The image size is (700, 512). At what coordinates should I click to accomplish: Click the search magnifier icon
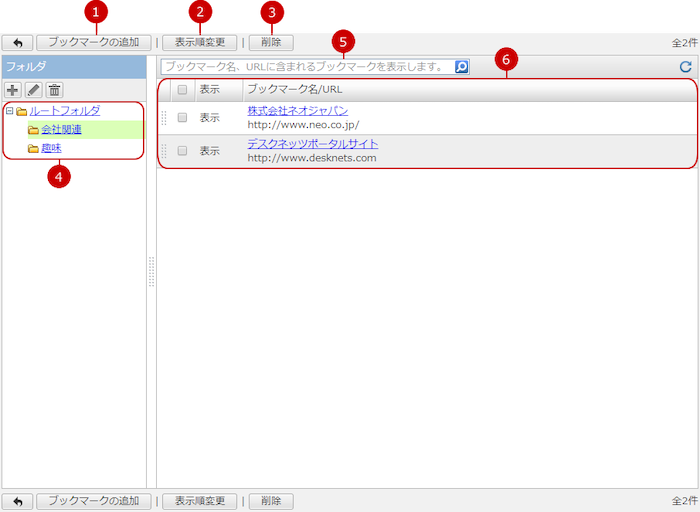(461, 67)
